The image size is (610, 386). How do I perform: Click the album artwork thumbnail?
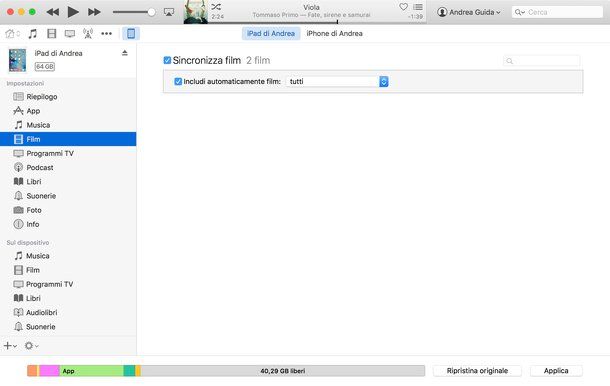(x=195, y=12)
